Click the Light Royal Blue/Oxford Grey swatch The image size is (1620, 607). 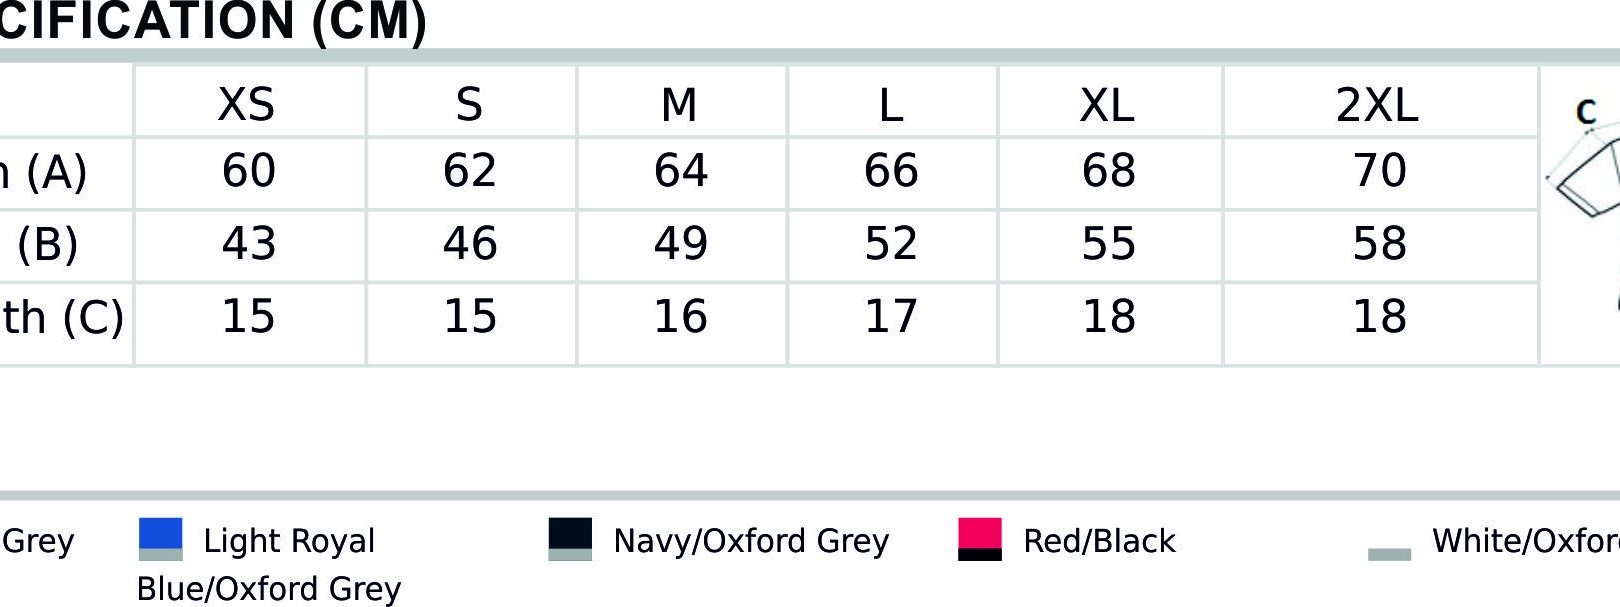pyautogui.click(x=160, y=539)
